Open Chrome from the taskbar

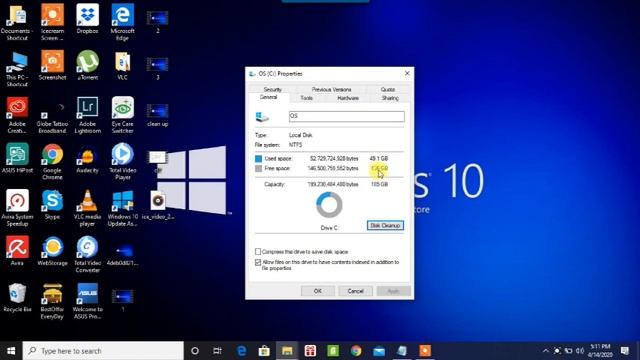click(356, 351)
